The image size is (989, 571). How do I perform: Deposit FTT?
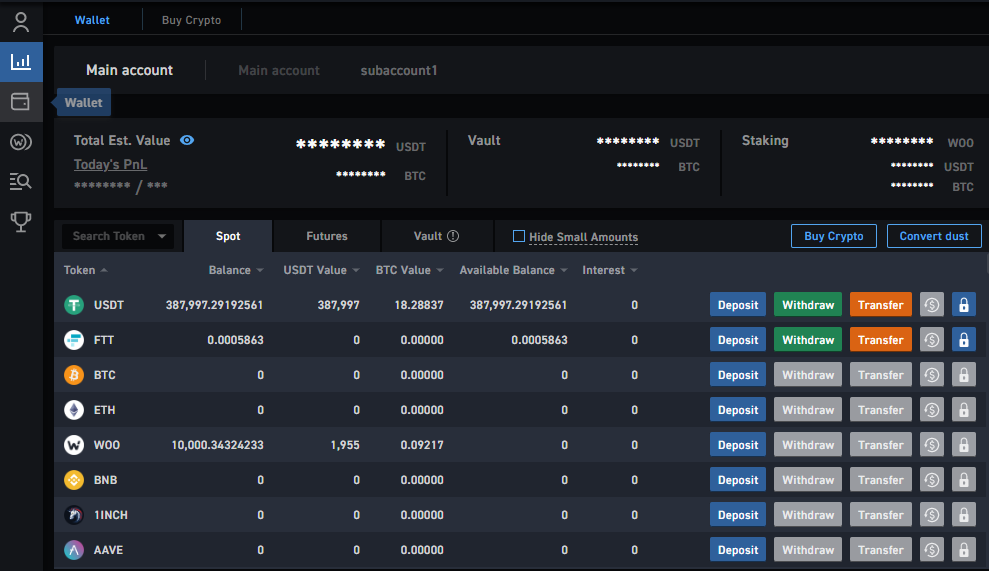738,340
